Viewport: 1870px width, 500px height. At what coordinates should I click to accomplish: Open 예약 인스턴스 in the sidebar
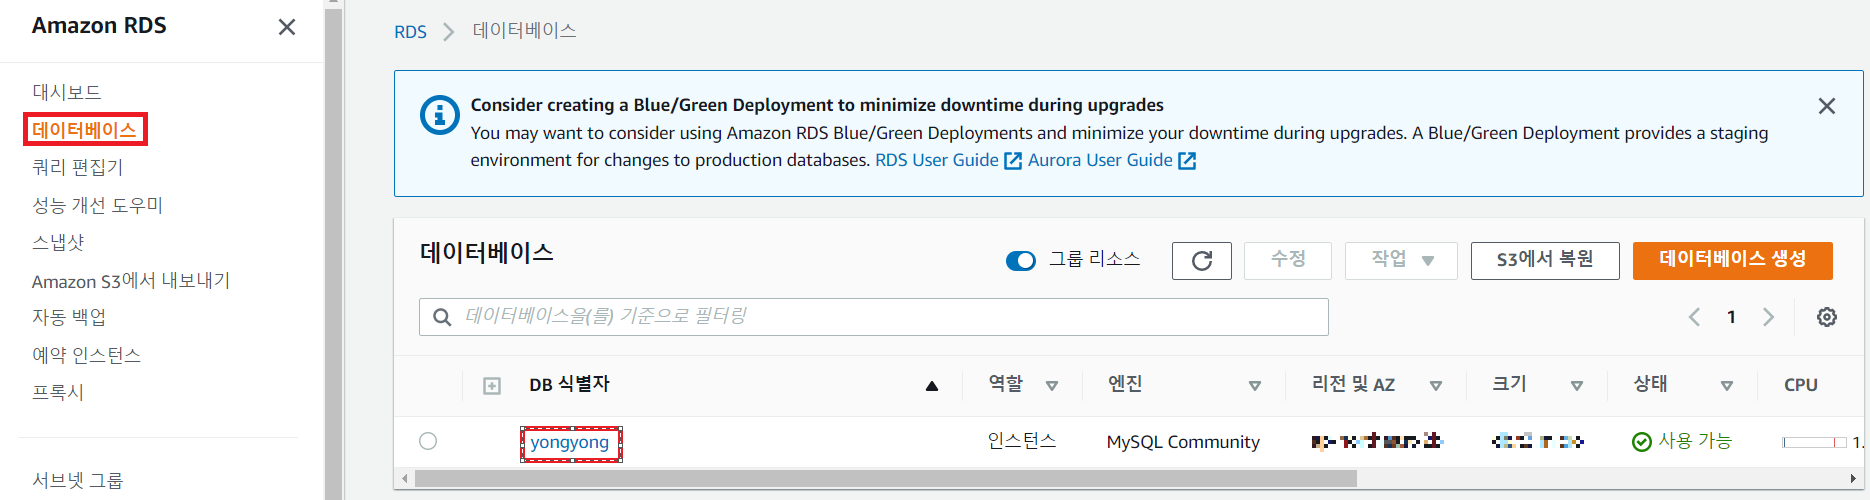click(x=87, y=355)
